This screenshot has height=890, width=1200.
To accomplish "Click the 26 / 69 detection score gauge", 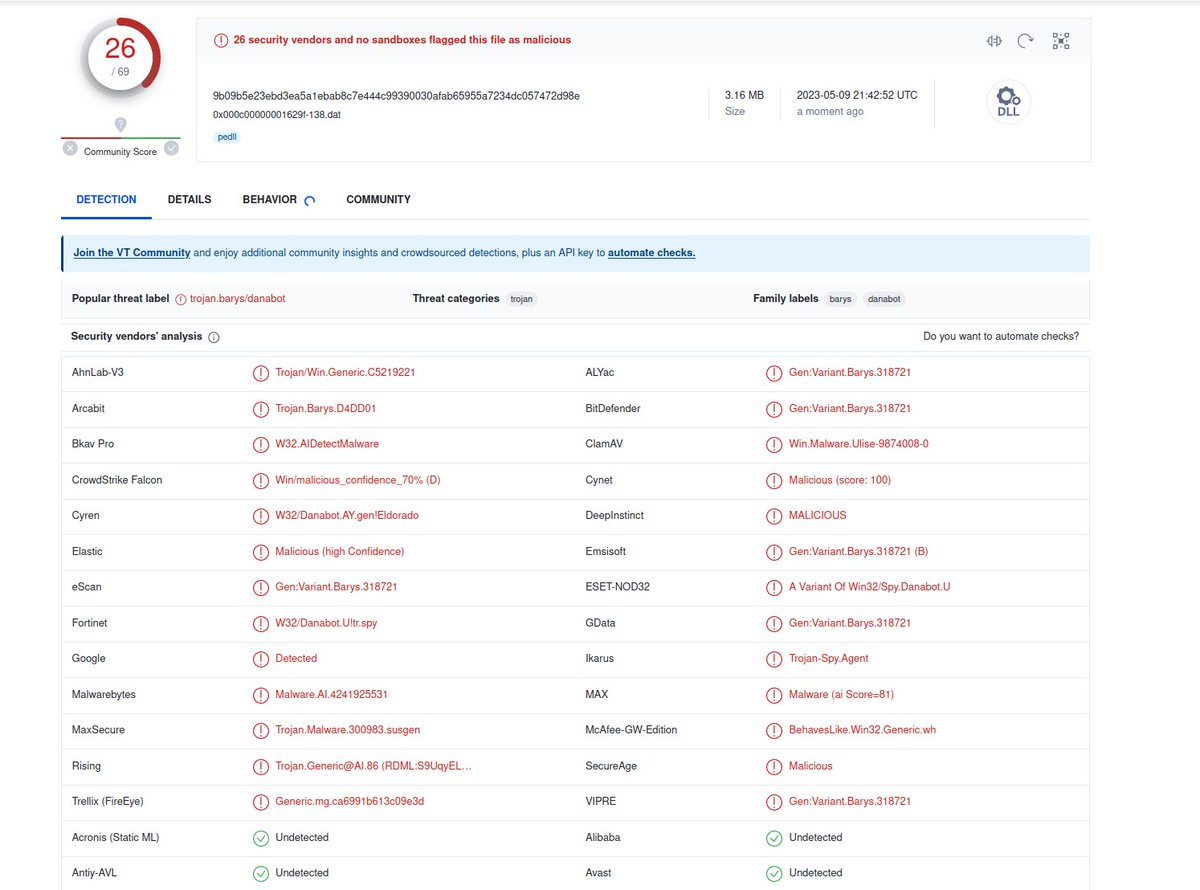I will coord(120,57).
